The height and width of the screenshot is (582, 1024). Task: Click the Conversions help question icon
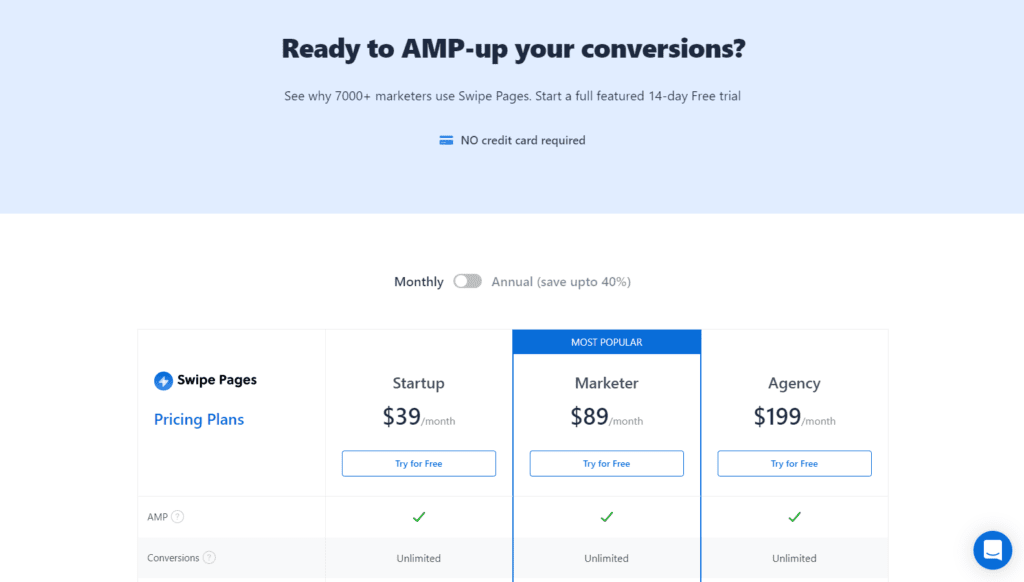pyautogui.click(x=209, y=557)
